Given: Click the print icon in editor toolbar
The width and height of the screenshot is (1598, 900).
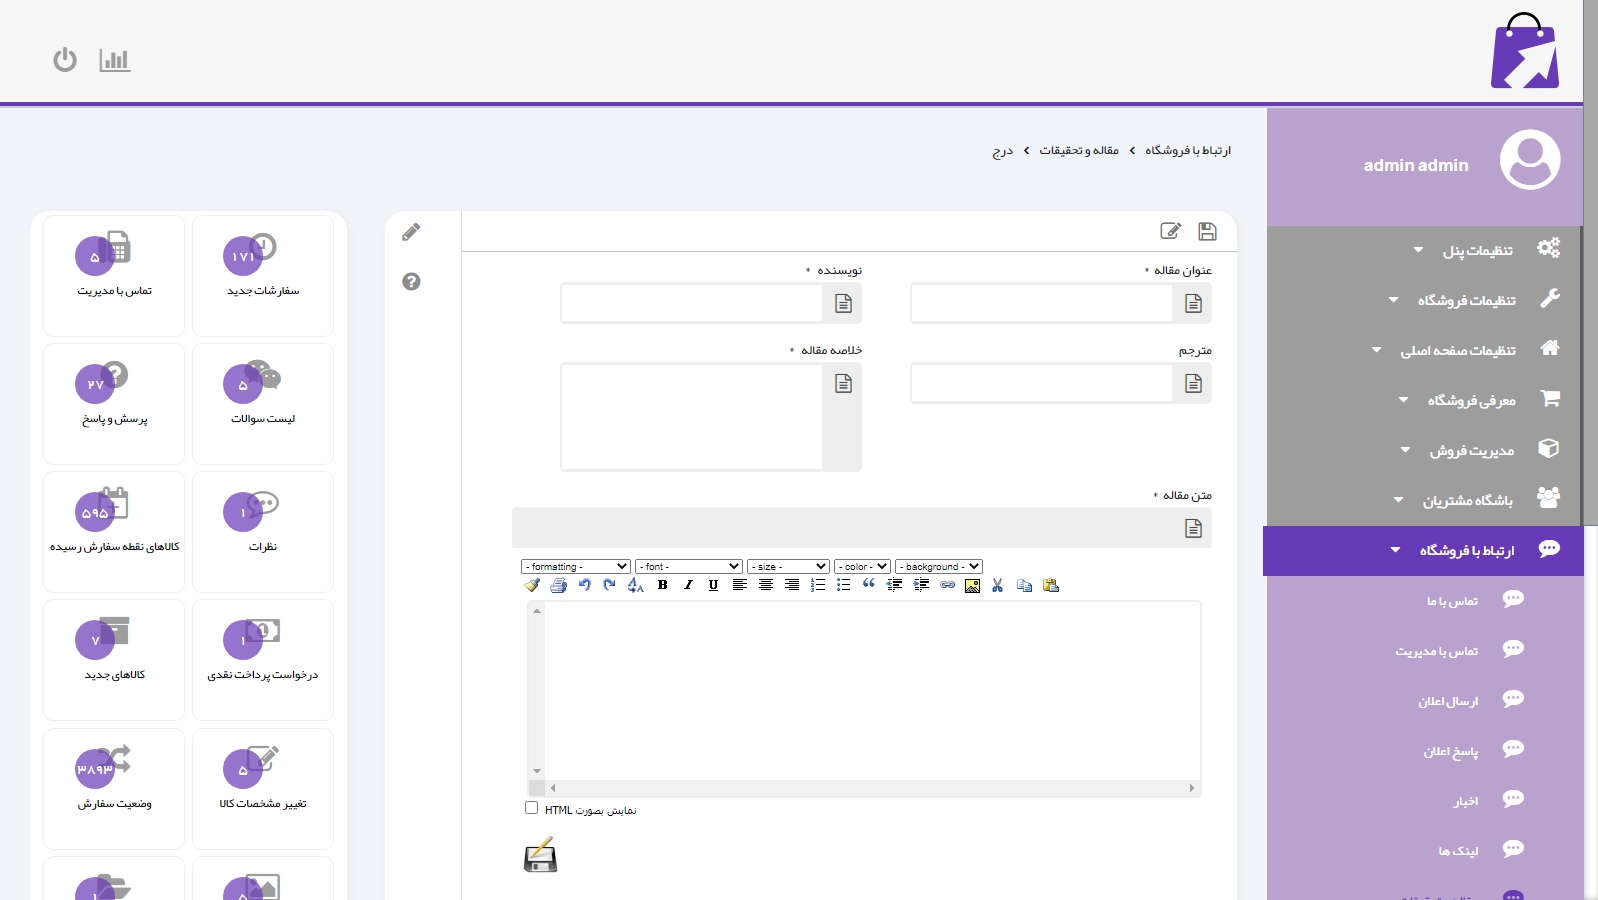Looking at the screenshot, I should pos(558,585).
